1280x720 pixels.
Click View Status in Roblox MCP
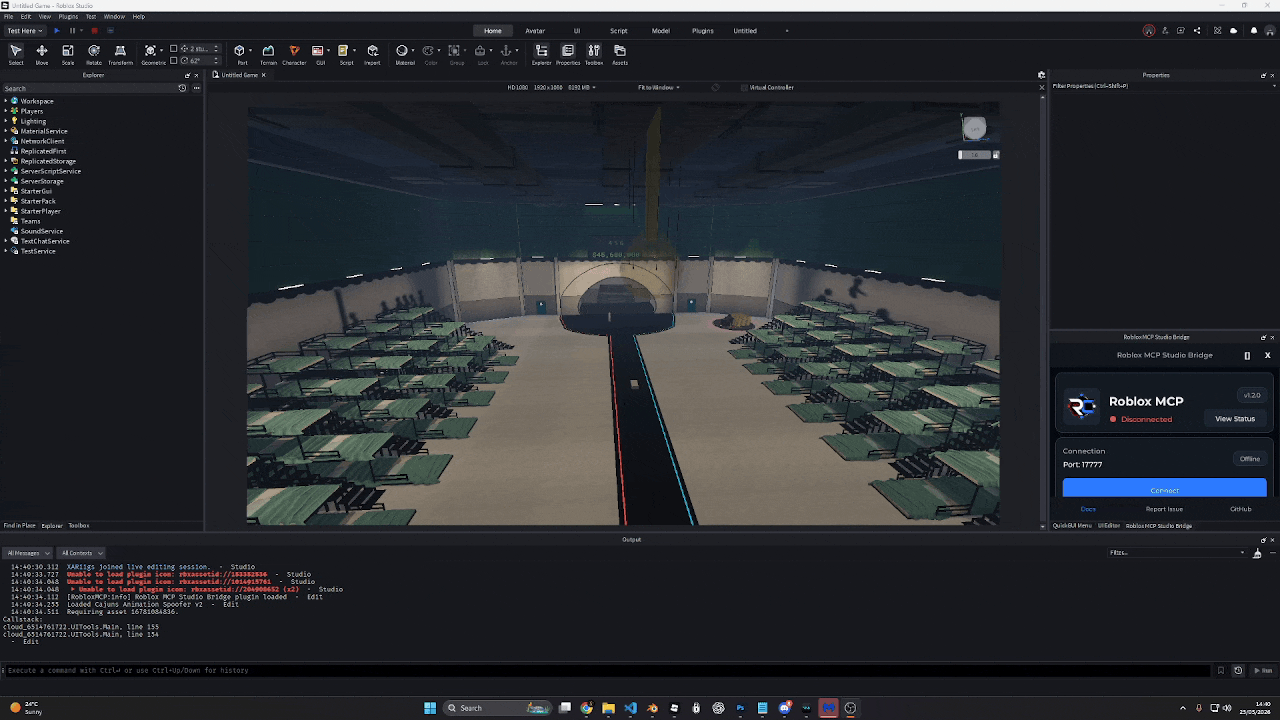pos(1234,419)
